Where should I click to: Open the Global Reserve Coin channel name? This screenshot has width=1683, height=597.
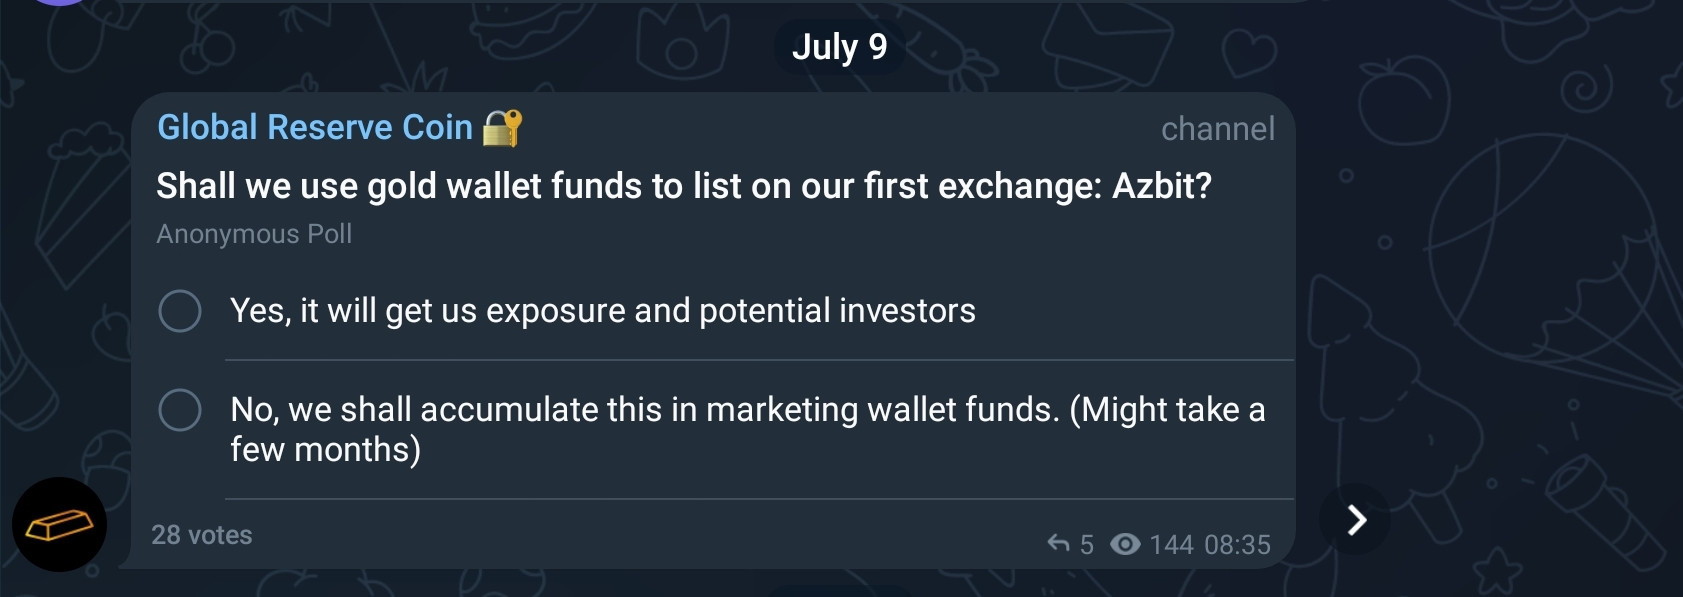click(315, 128)
